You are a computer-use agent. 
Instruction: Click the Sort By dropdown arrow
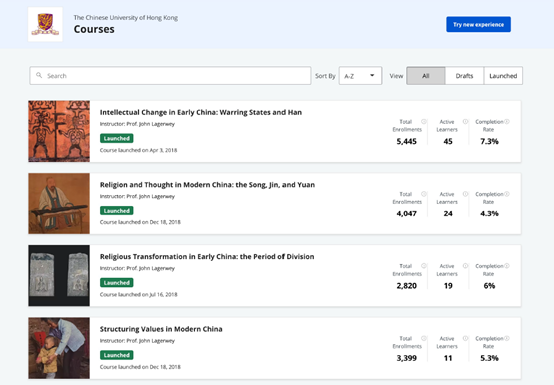(372, 75)
